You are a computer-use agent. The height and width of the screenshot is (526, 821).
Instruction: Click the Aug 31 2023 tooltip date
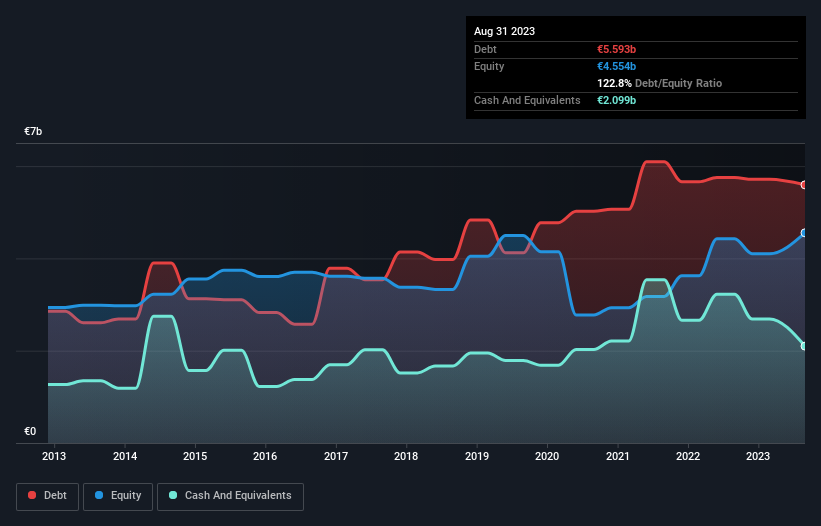[x=505, y=31]
